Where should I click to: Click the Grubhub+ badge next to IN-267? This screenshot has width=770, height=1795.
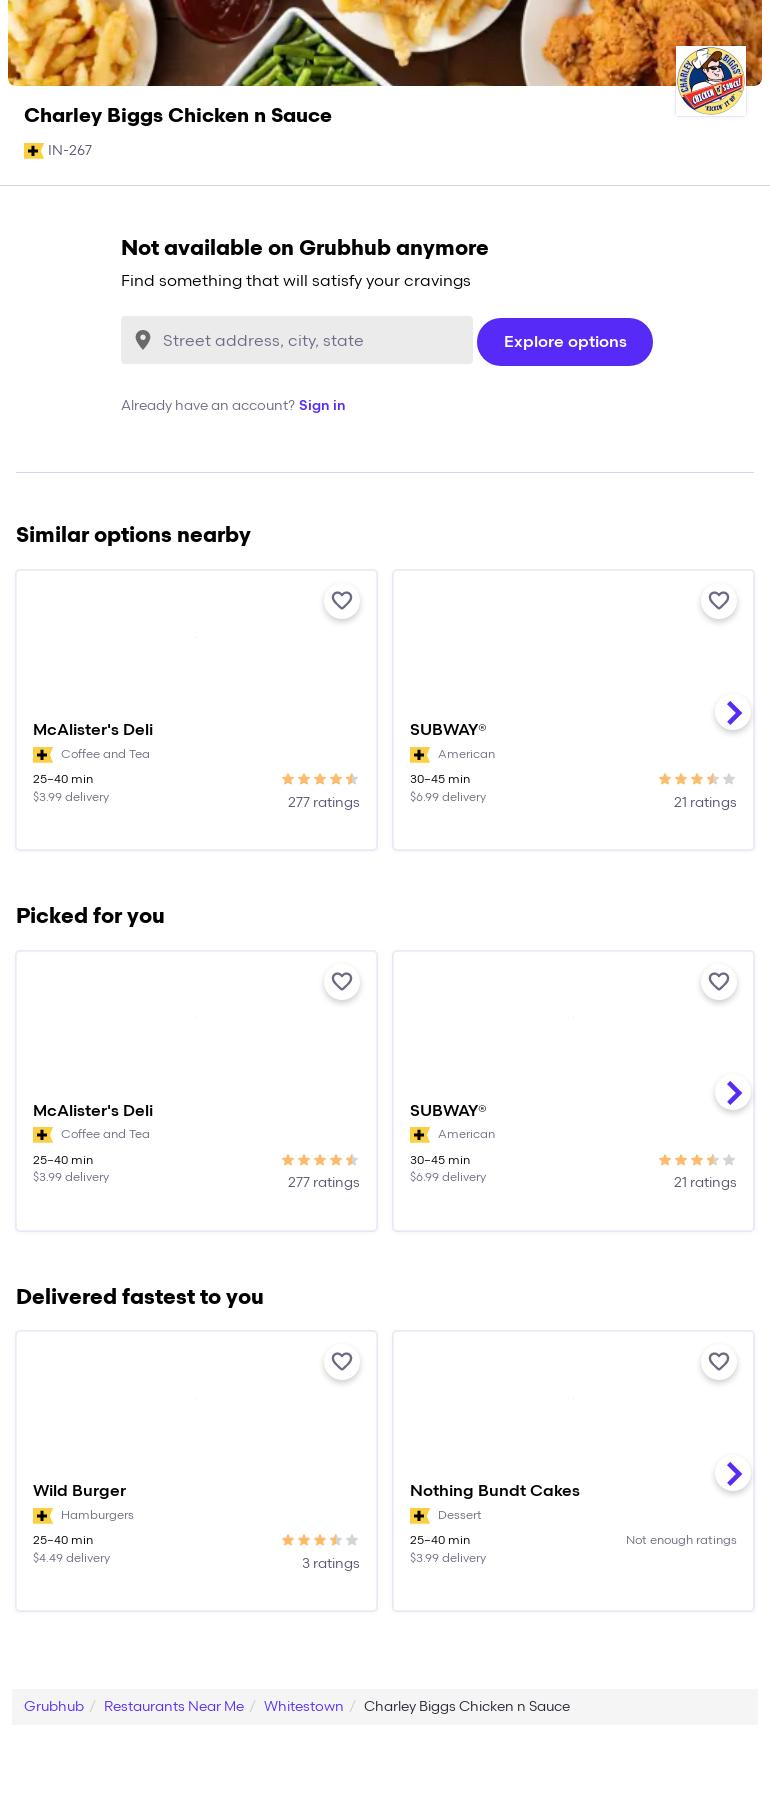33,151
